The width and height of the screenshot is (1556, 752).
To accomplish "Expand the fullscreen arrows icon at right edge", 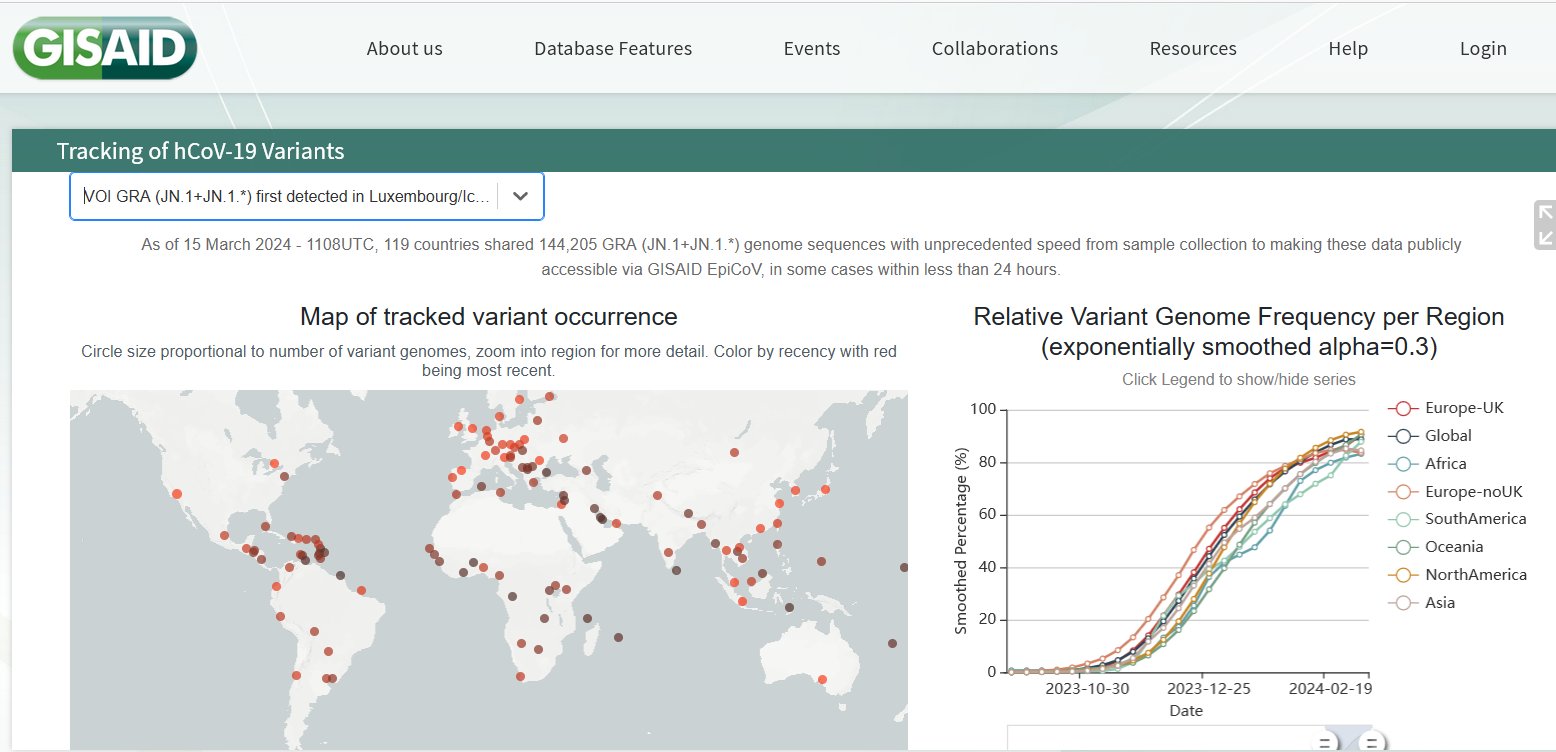I will point(1545,225).
